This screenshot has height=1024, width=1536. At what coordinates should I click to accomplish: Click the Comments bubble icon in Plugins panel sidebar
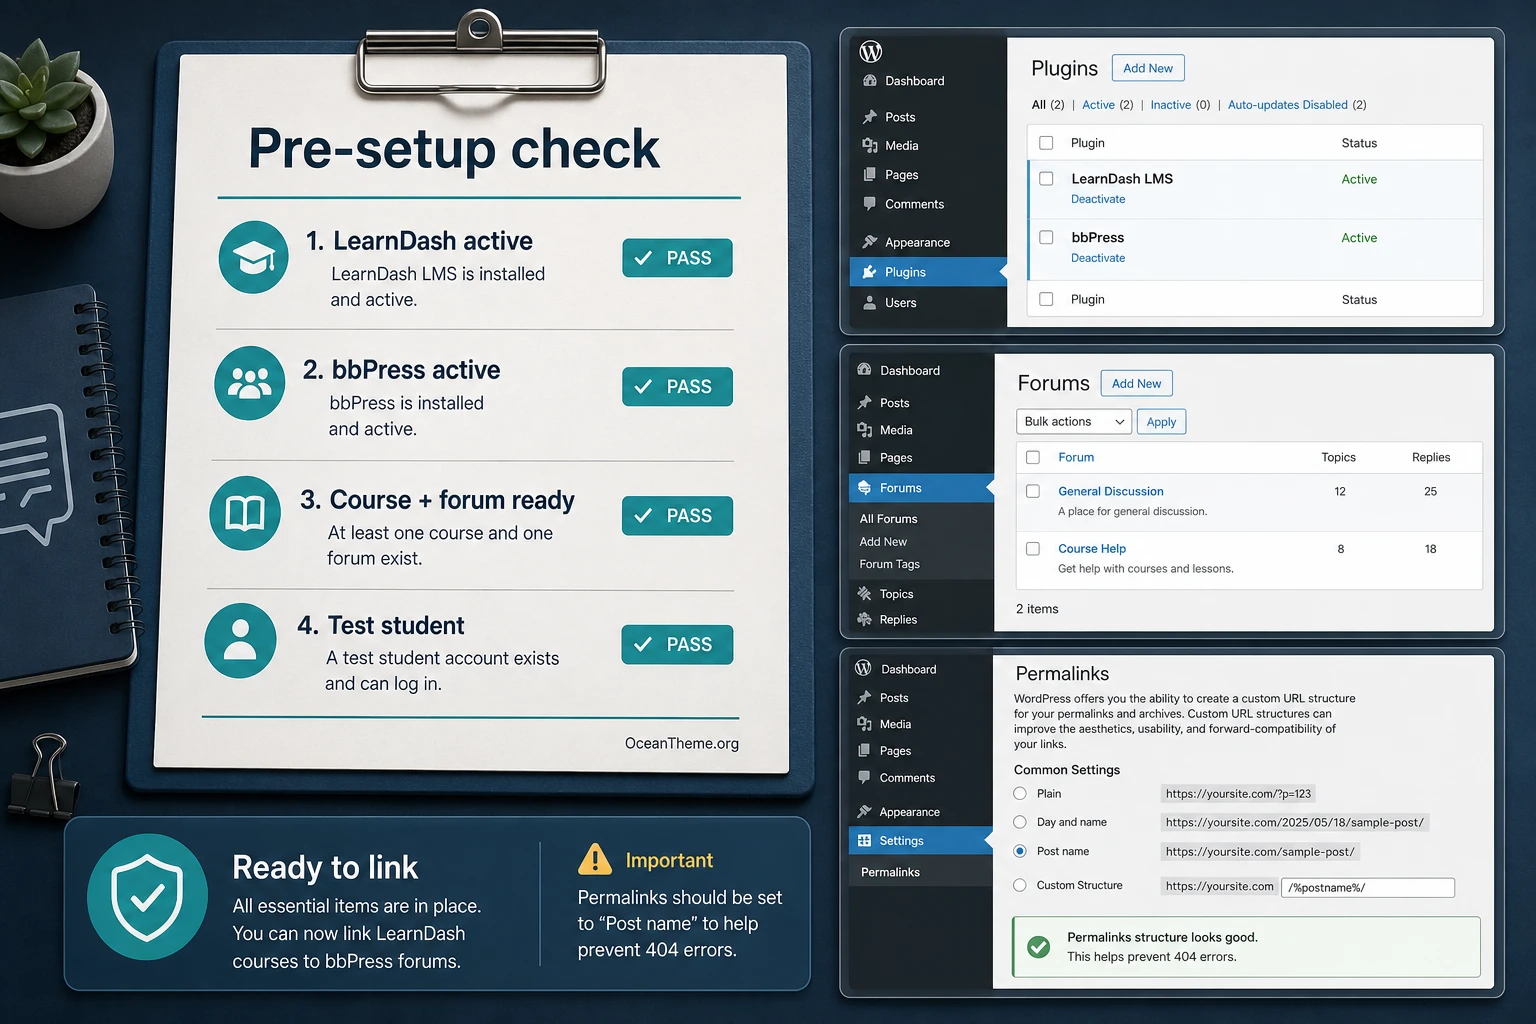(x=869, y=204)
